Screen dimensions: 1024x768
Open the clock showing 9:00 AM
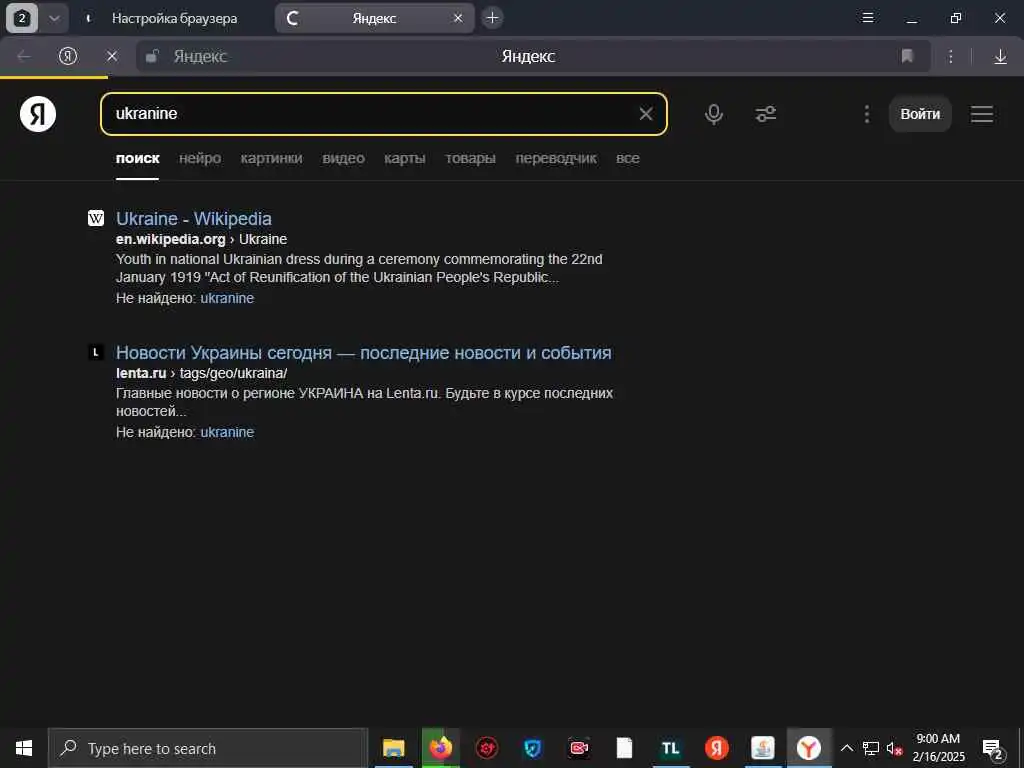938,748
